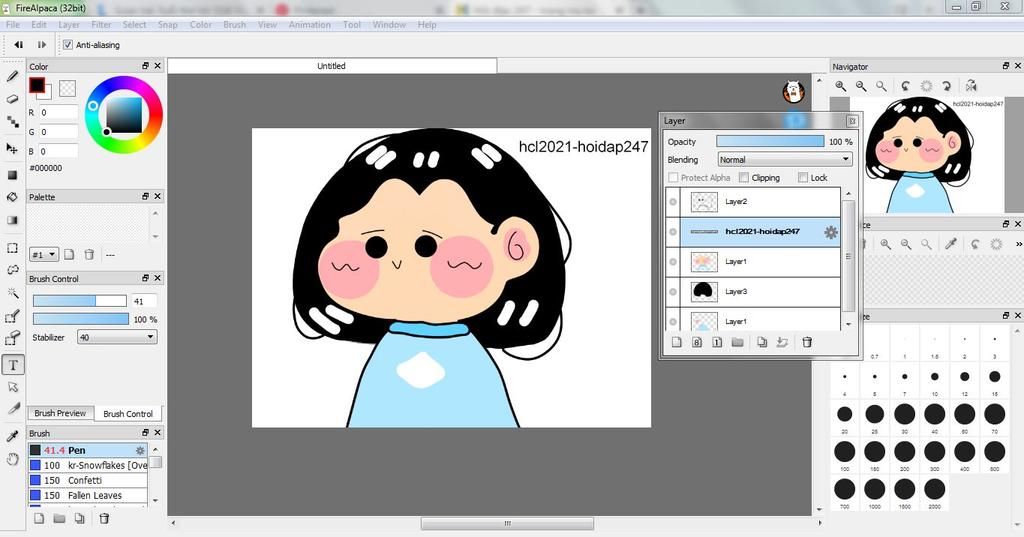Toggle visibility of Layer3
1024x537 pixels.
point(673,292)
